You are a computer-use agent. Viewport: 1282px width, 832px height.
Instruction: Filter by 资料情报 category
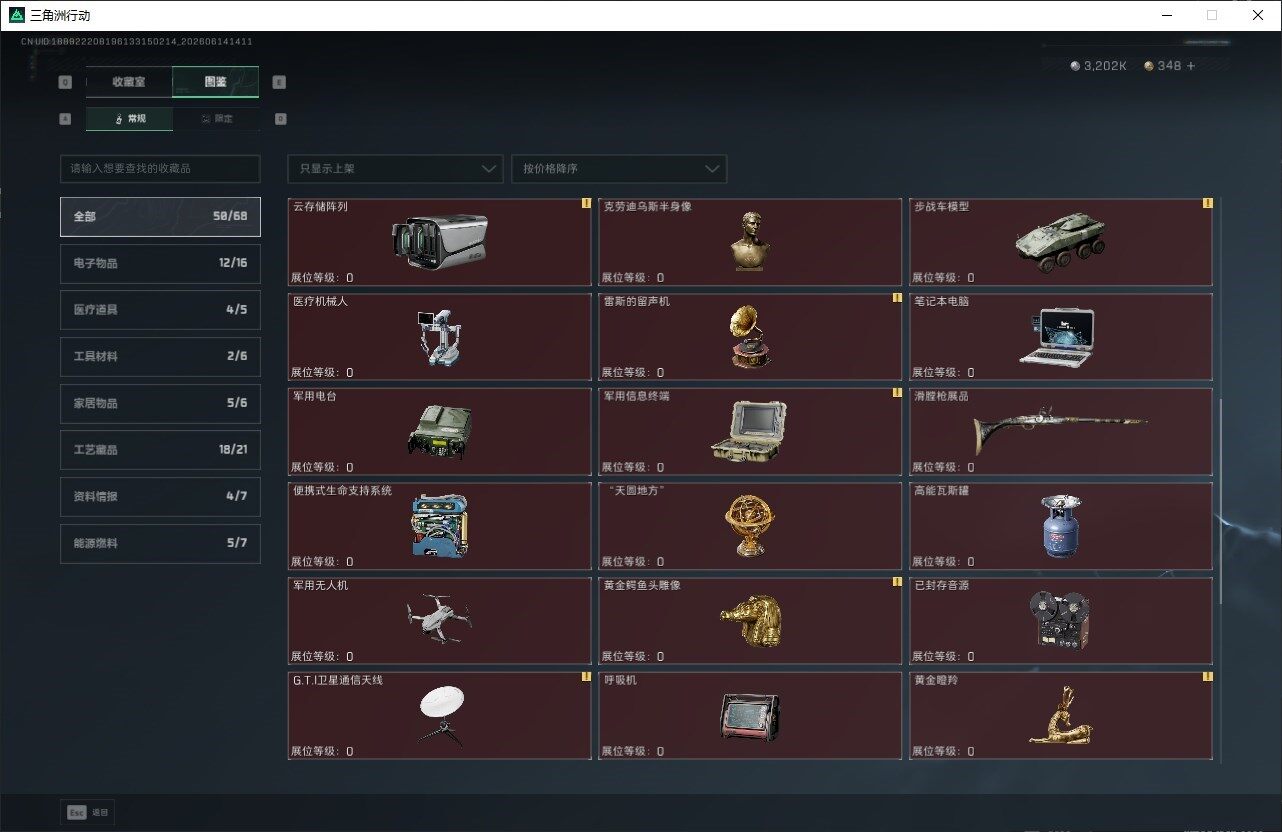click(160, 496)
